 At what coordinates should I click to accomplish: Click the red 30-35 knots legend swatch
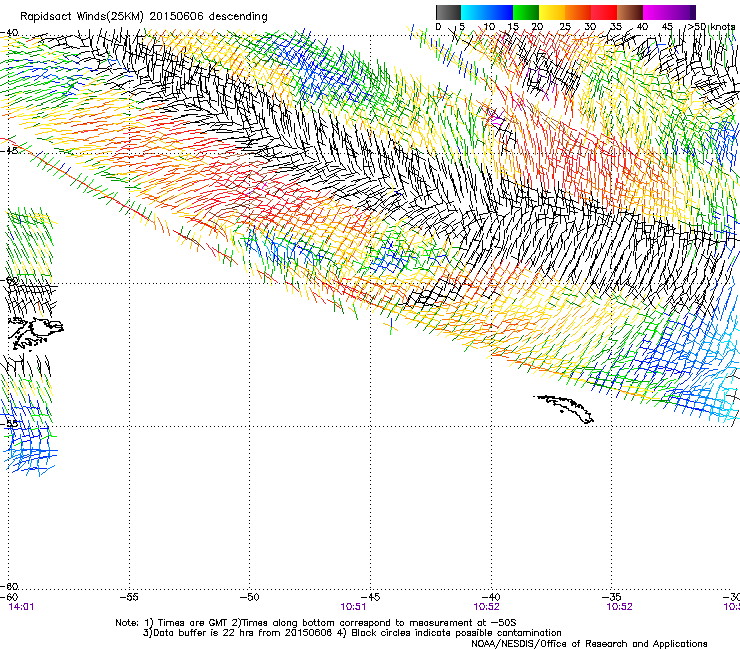[x=604, y=12]
